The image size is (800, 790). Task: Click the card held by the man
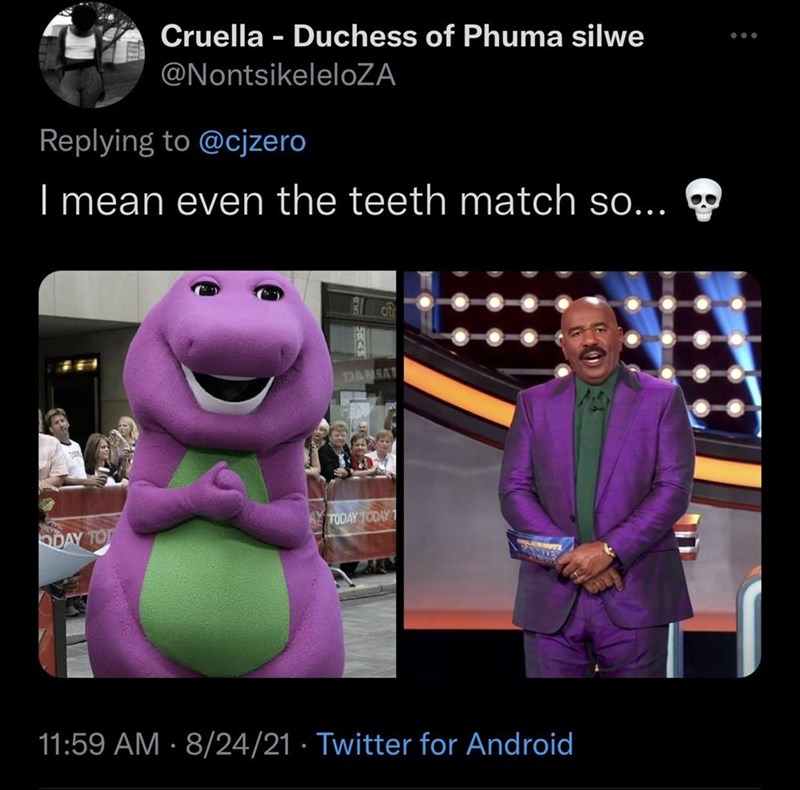click(541, 546)
